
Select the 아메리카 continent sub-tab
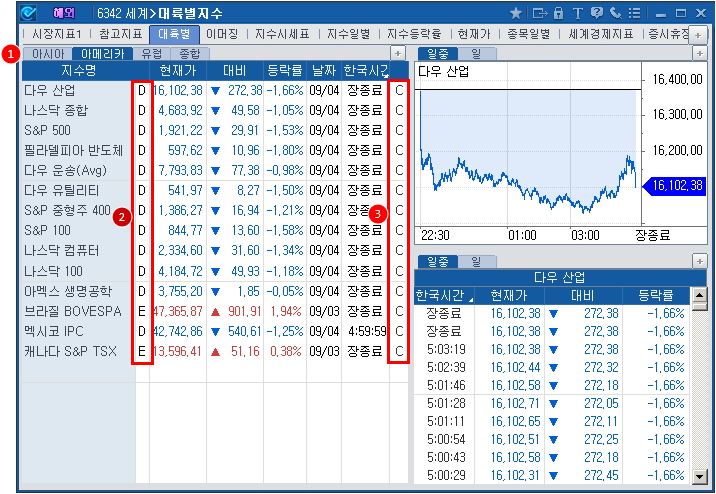click(x=102, y=54)
